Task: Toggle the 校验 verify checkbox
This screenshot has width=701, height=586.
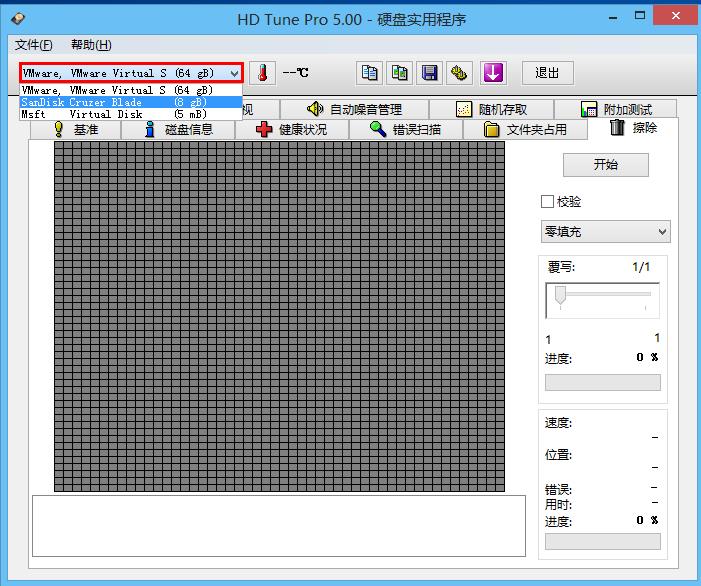Action: pyautogui.click(x=547, y=202)
